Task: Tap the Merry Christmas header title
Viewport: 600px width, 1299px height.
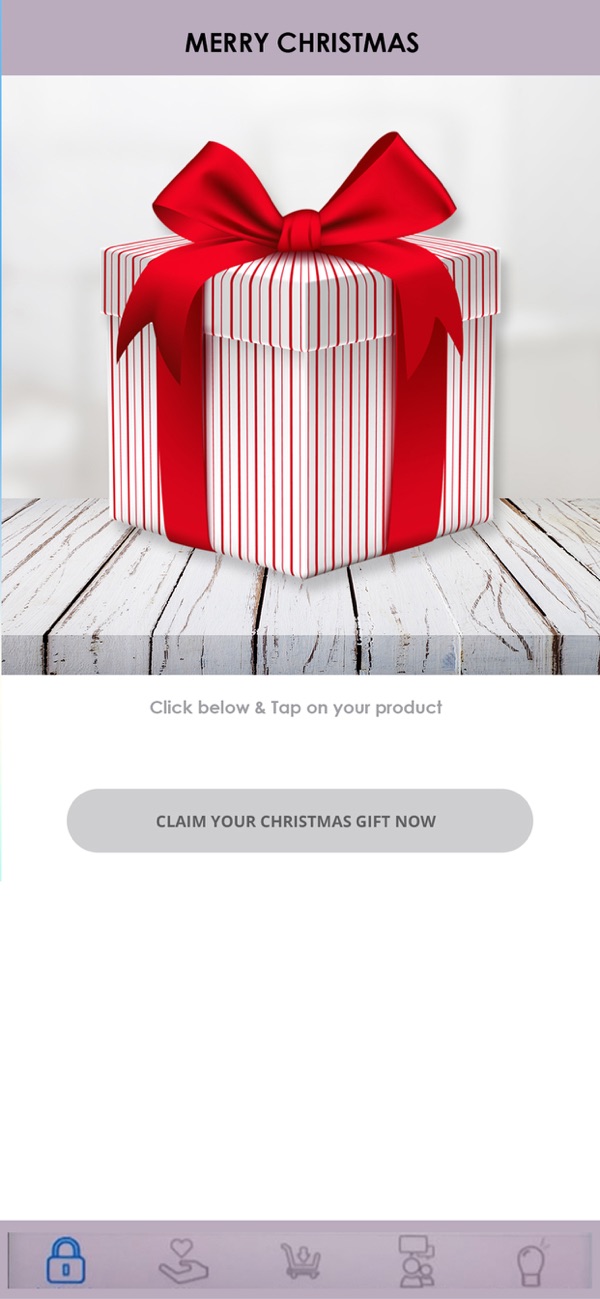Action: (301, 43)
